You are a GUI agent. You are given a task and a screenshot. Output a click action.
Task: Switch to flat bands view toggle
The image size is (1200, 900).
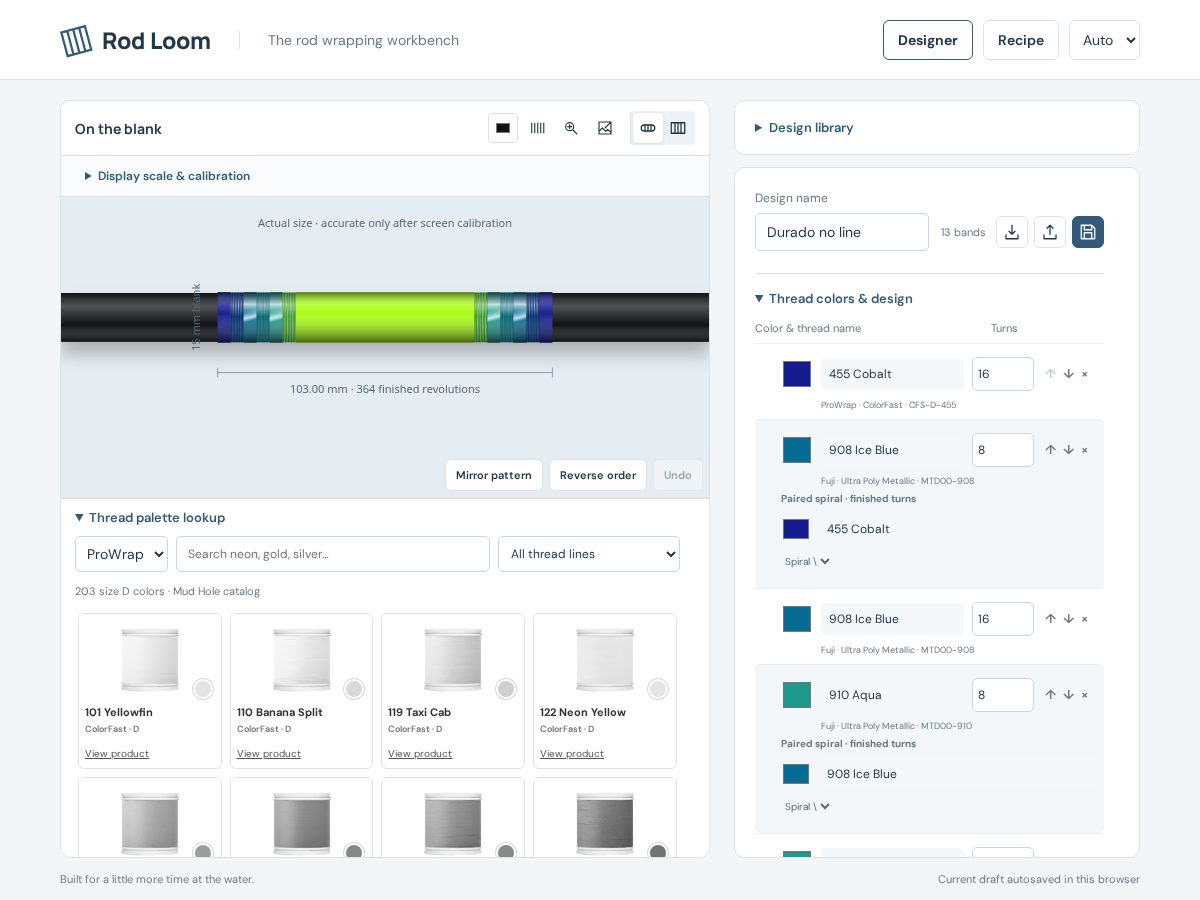678,128
